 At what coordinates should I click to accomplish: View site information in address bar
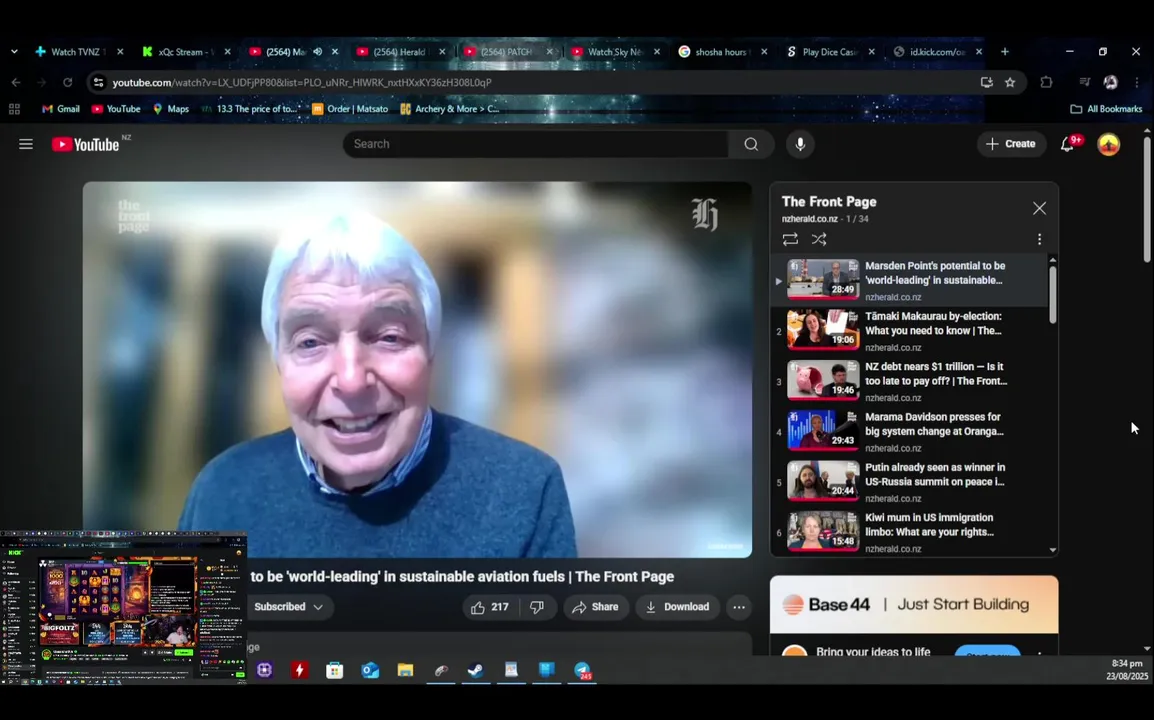pos(98,82)
